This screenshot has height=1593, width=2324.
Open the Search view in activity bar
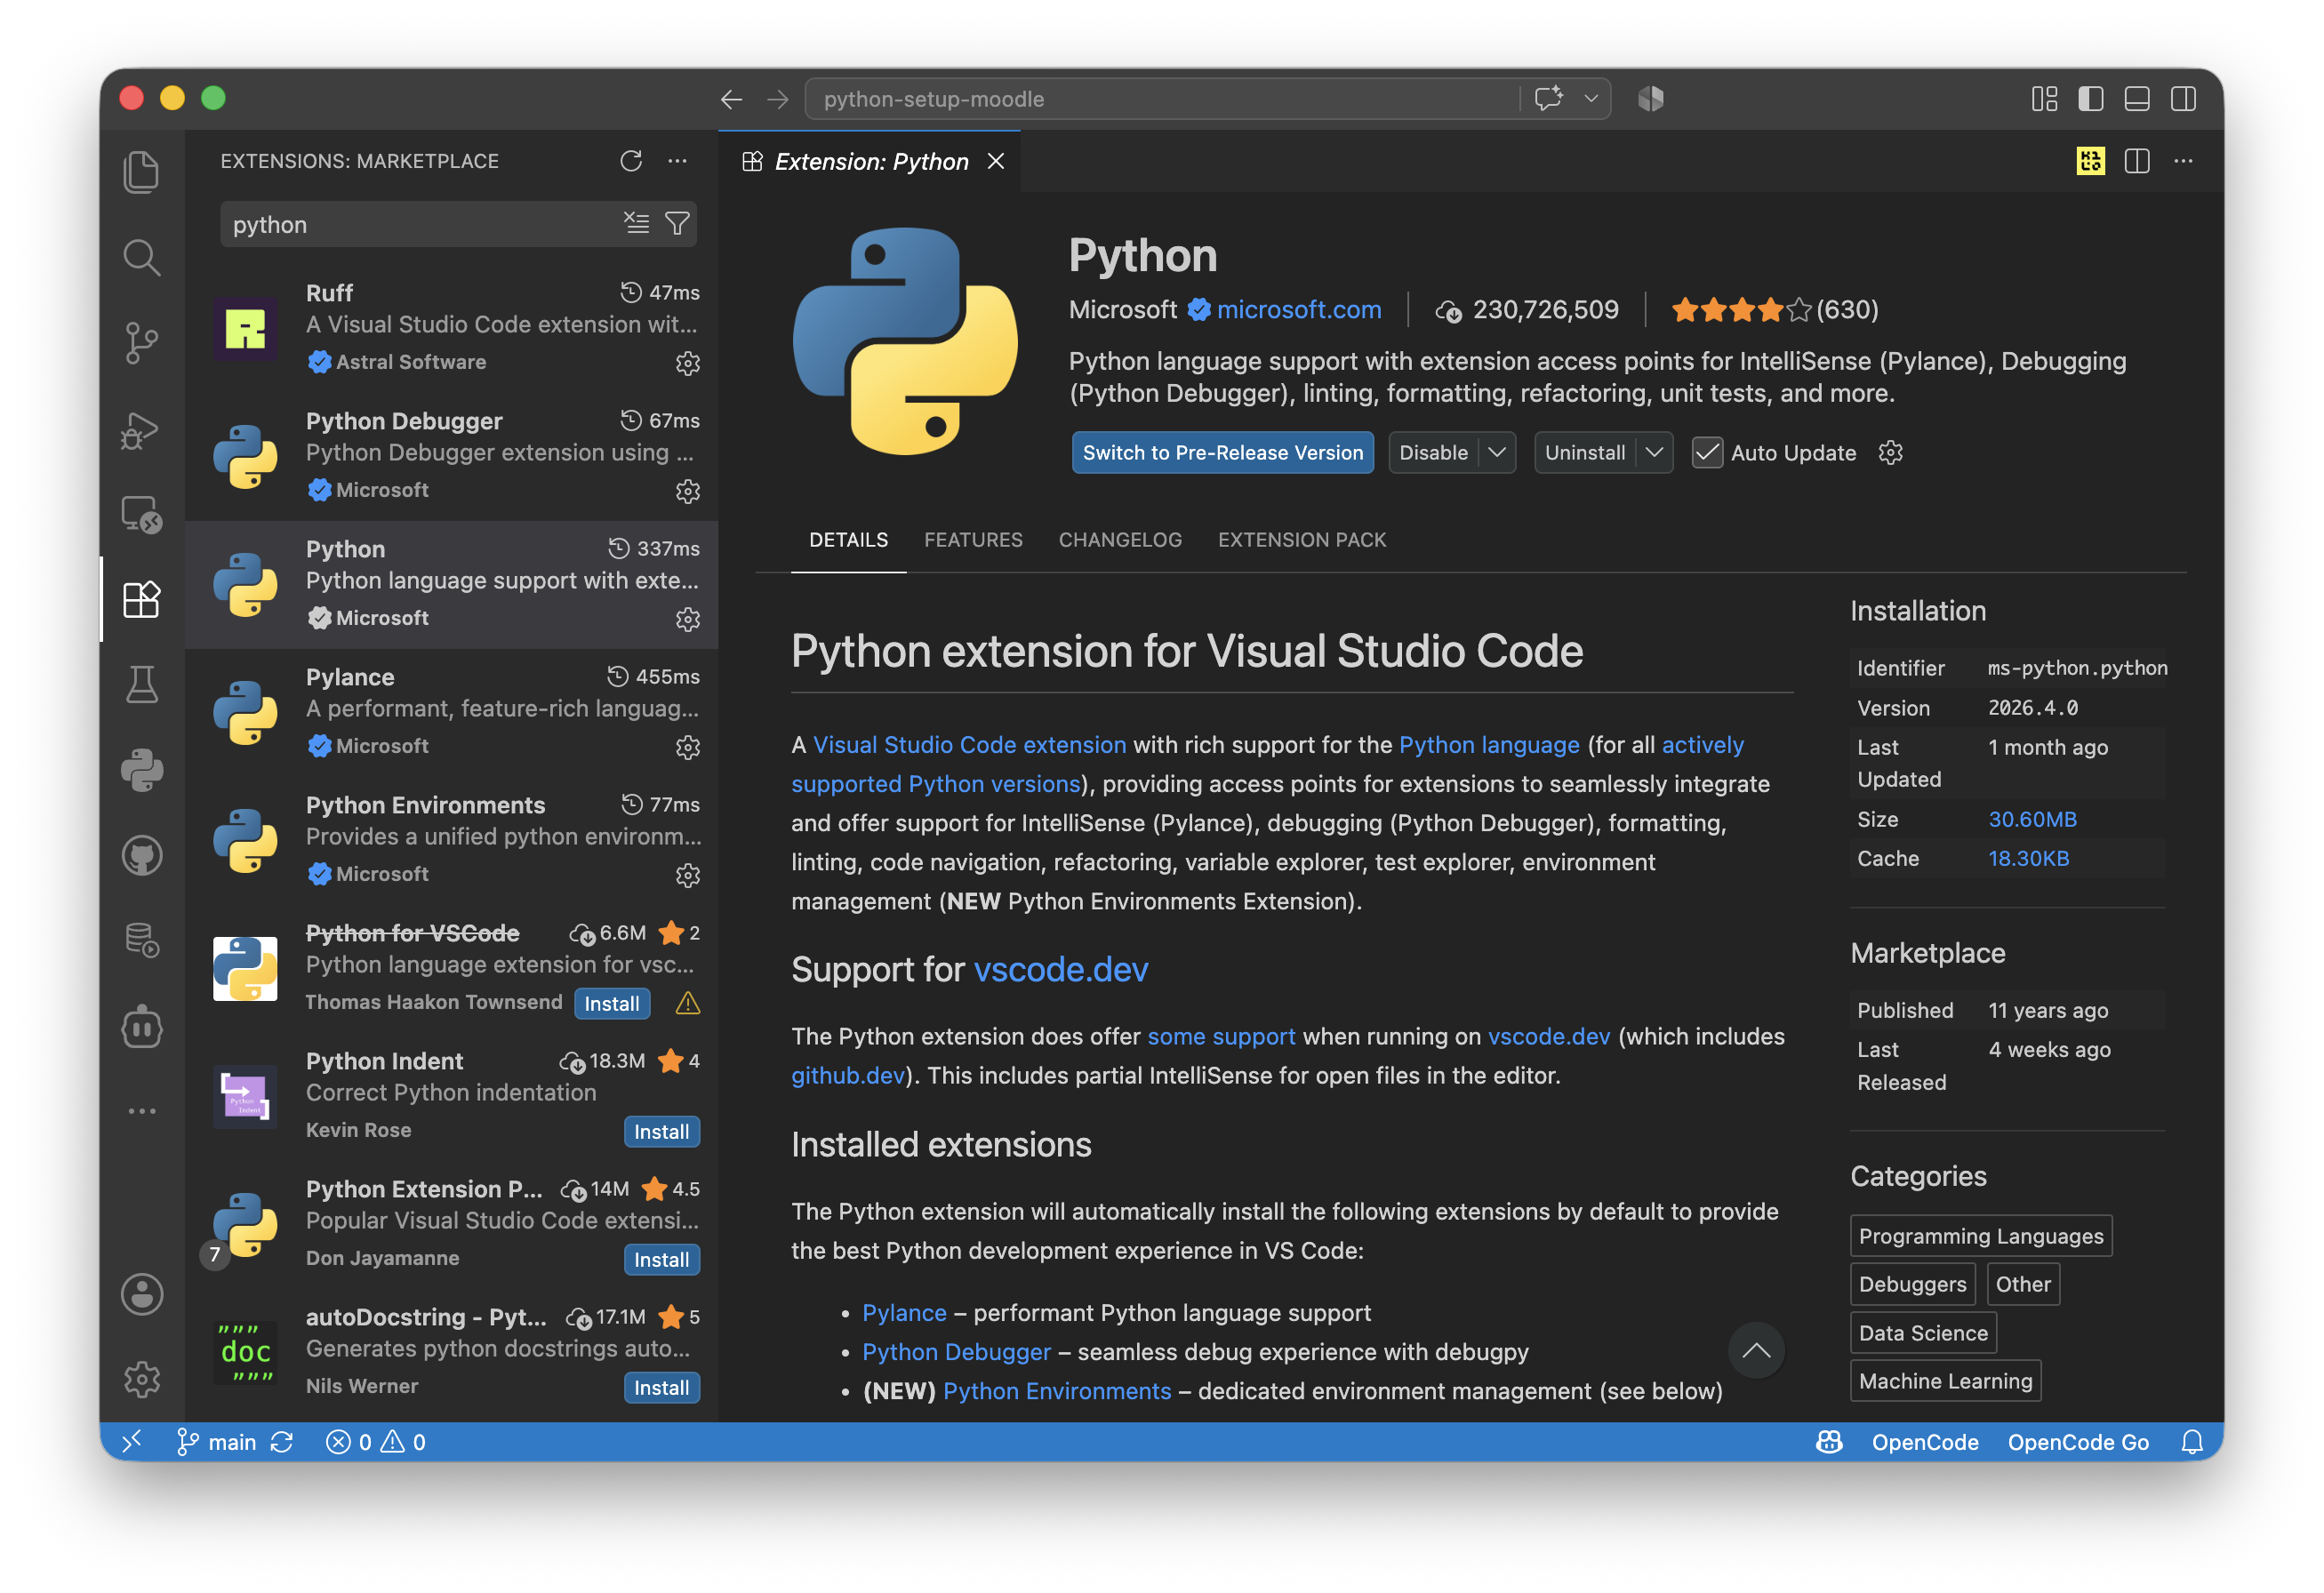[141, 257]
